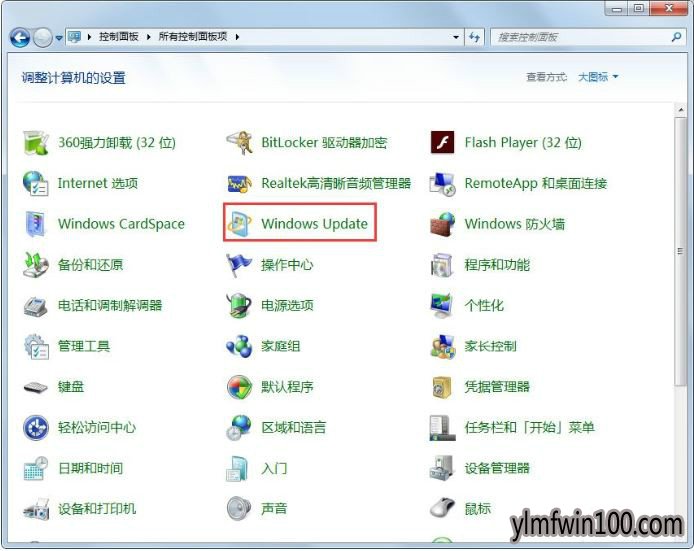Image resolution: width=694 pixels, height=551 pixels.
Task: Expand the arrow before 控制面板 breadcrumb
Action: pyautogui.click(x=89, y=37)
